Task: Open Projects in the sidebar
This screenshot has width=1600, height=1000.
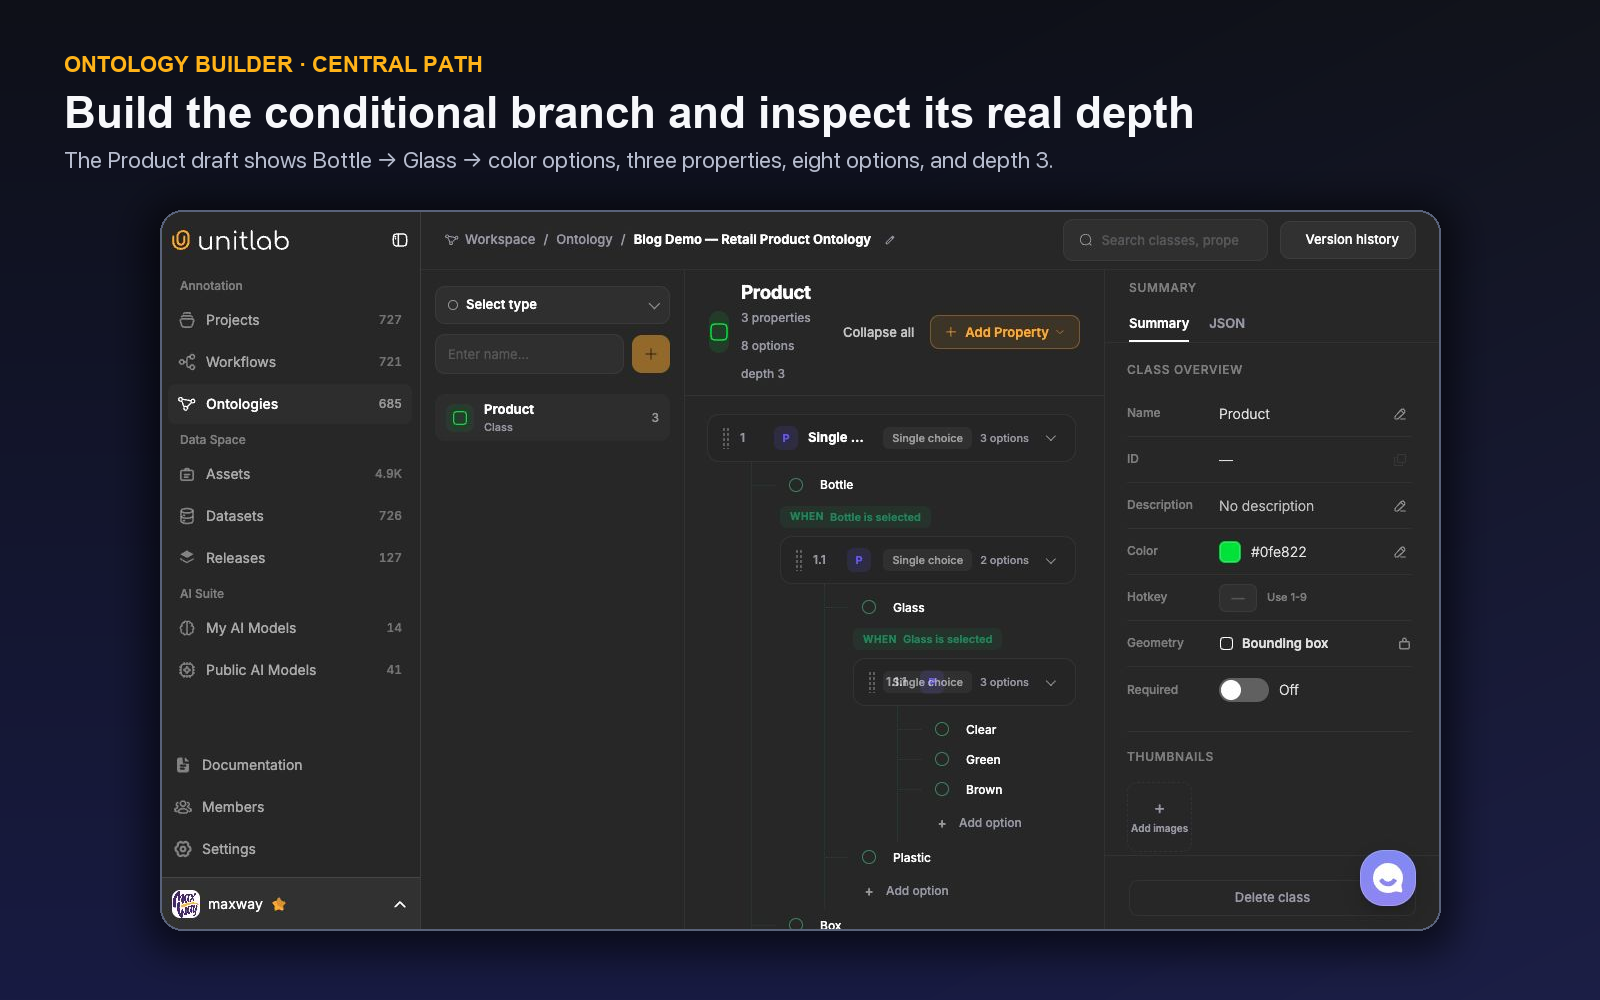Action: (x=290, y=320)
